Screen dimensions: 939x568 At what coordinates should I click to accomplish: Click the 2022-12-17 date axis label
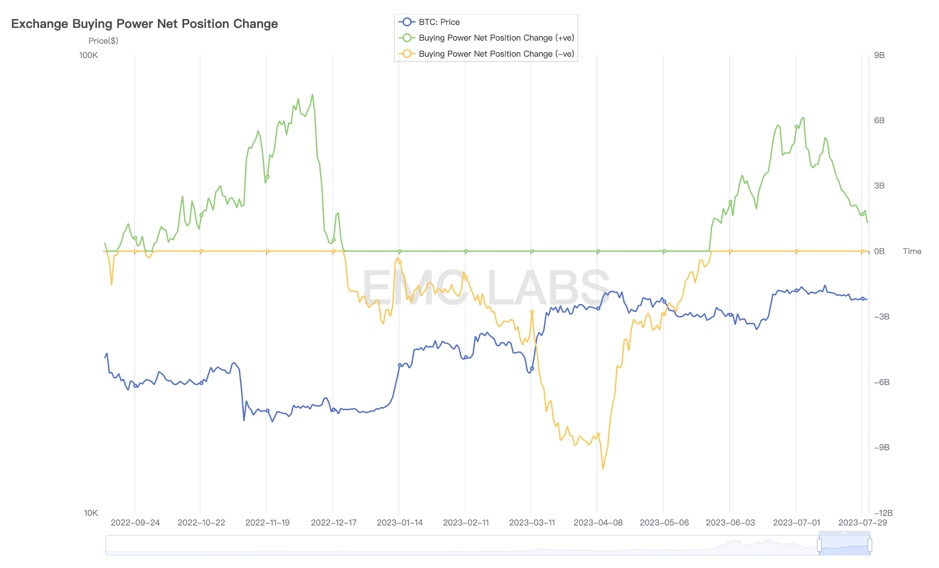tap(334, 522)
